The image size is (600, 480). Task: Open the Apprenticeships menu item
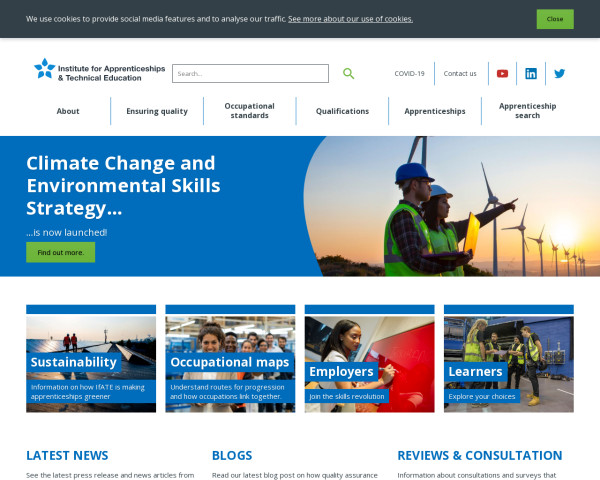pos(435,111)
